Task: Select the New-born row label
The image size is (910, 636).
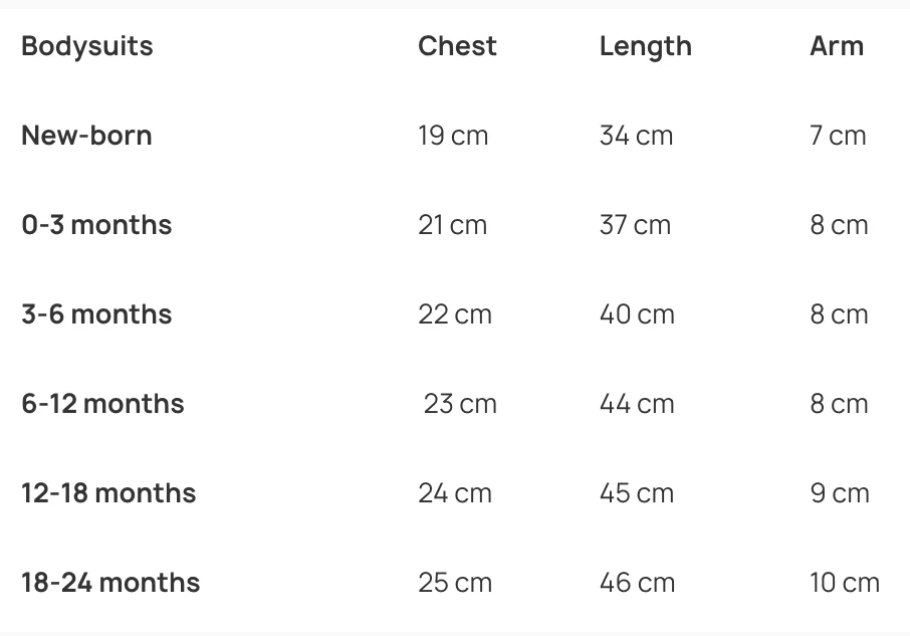Action: coord(87,135)
